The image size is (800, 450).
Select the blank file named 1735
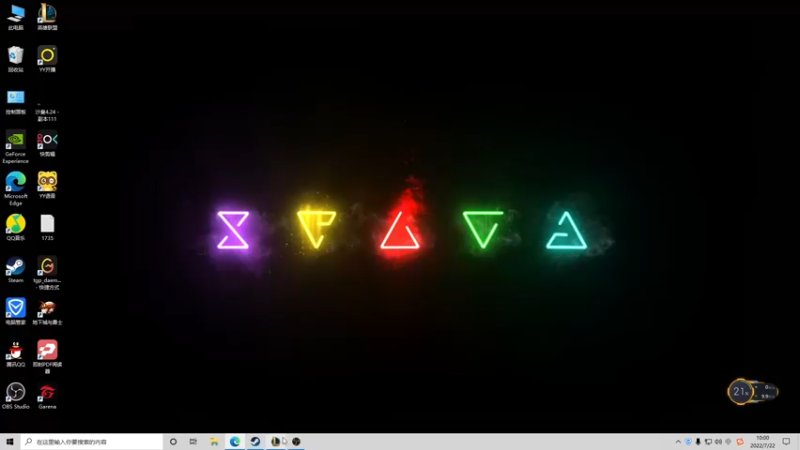coord(47,228)
